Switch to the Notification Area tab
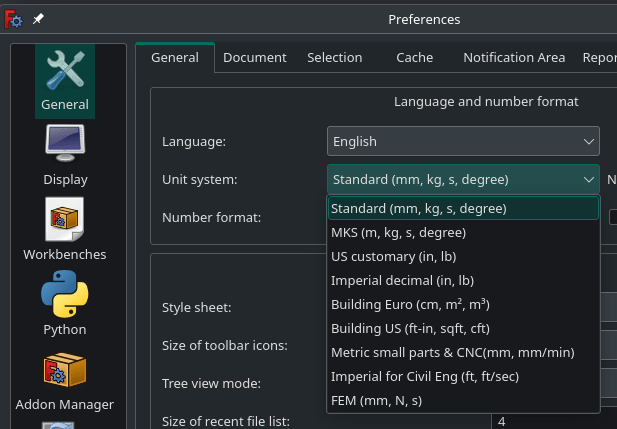The height and width of the screenshot is (429, 617). click(x=514, y=57)
